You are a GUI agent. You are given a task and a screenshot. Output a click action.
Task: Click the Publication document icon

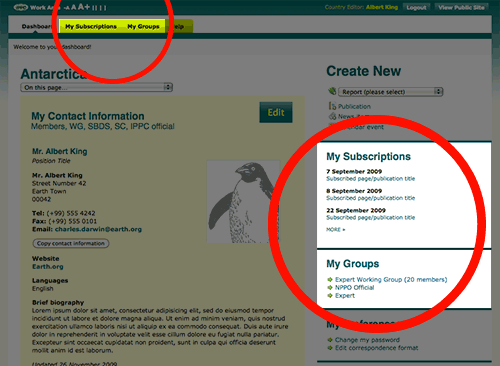click(x=332, y=106)
